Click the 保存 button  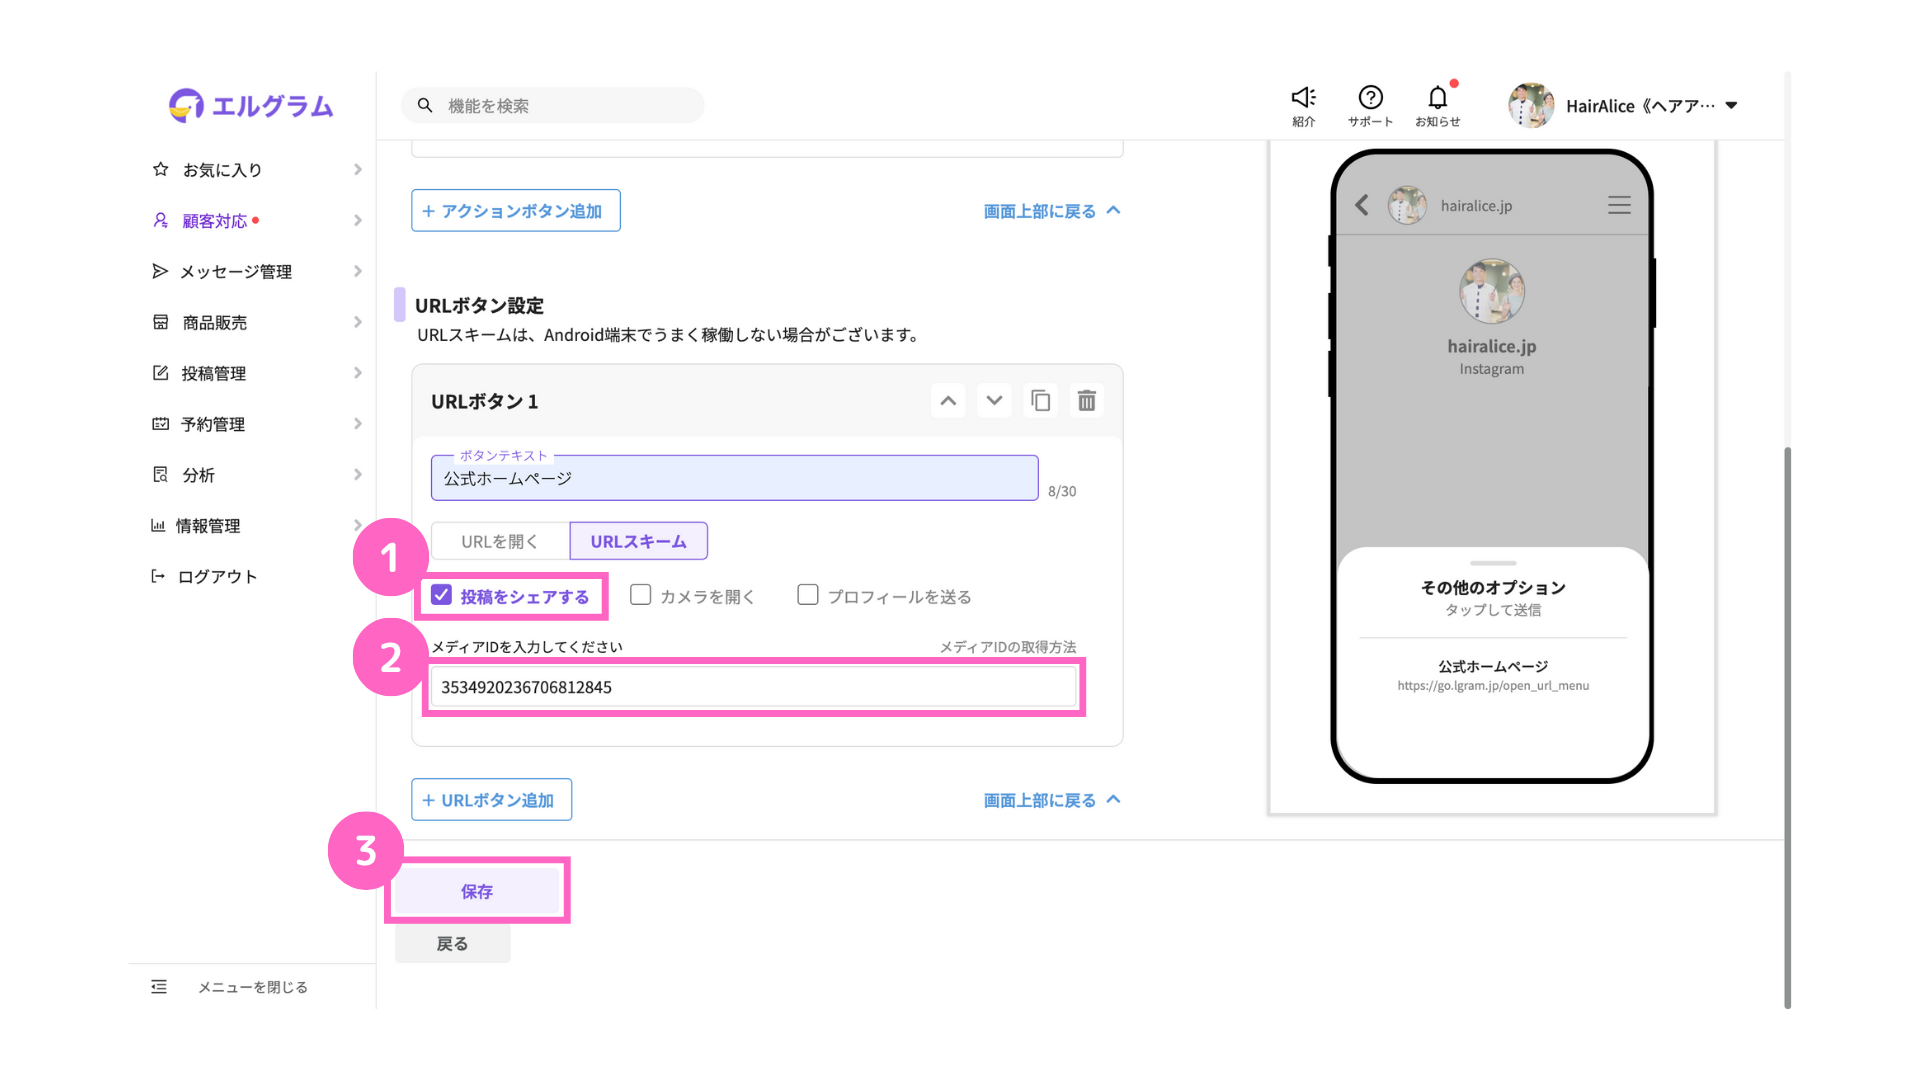477,891
